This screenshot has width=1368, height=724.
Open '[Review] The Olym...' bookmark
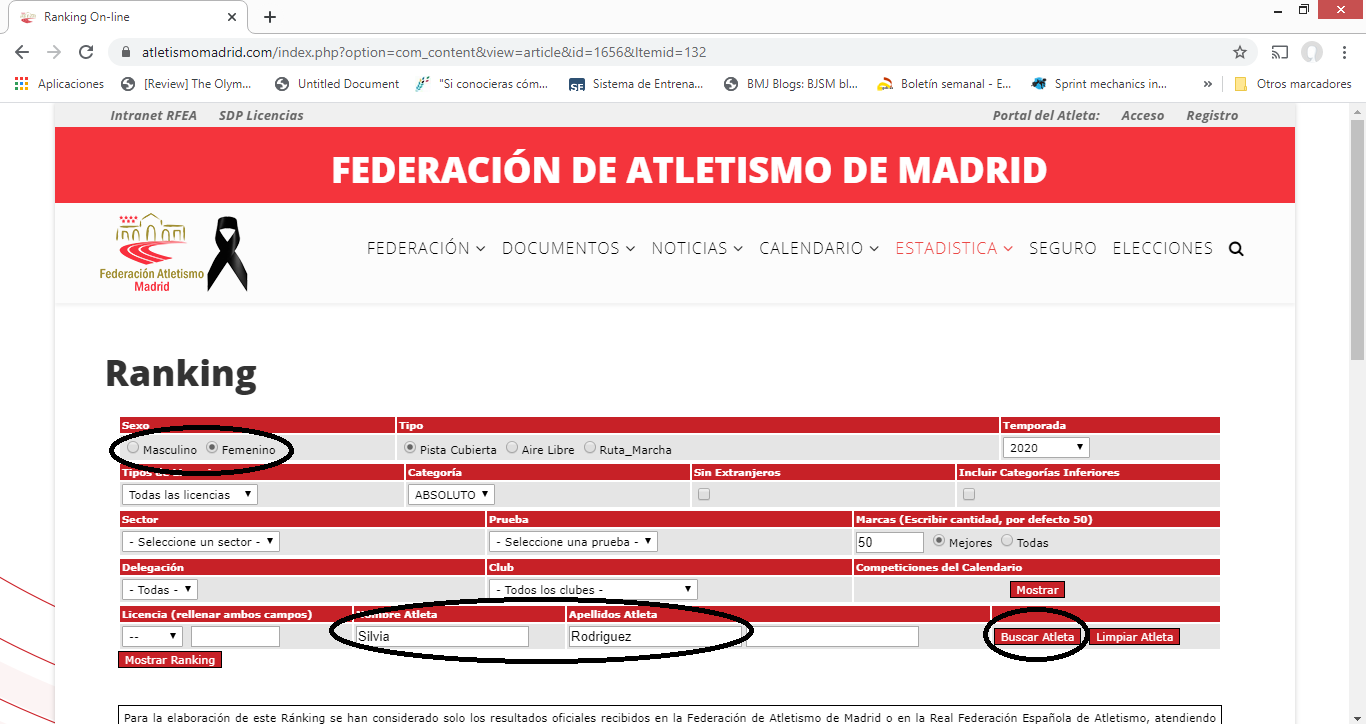coord(187,84)
